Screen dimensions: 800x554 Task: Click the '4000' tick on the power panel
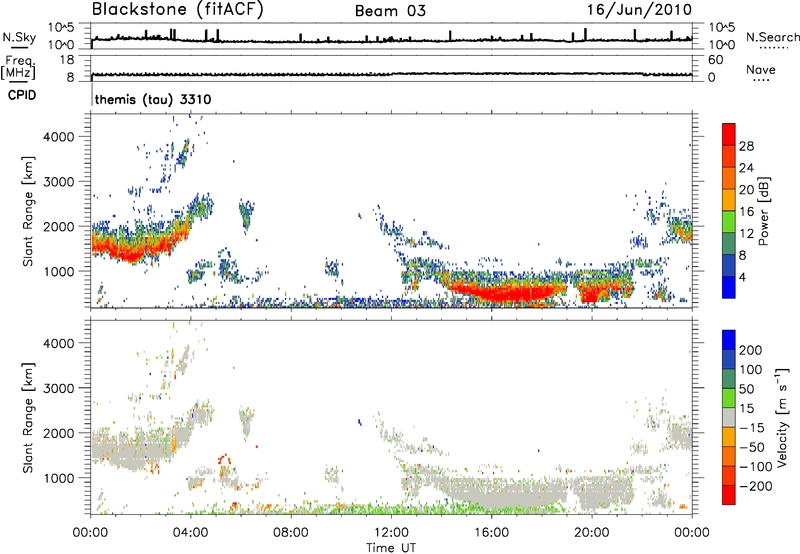[x=59, y=137]
